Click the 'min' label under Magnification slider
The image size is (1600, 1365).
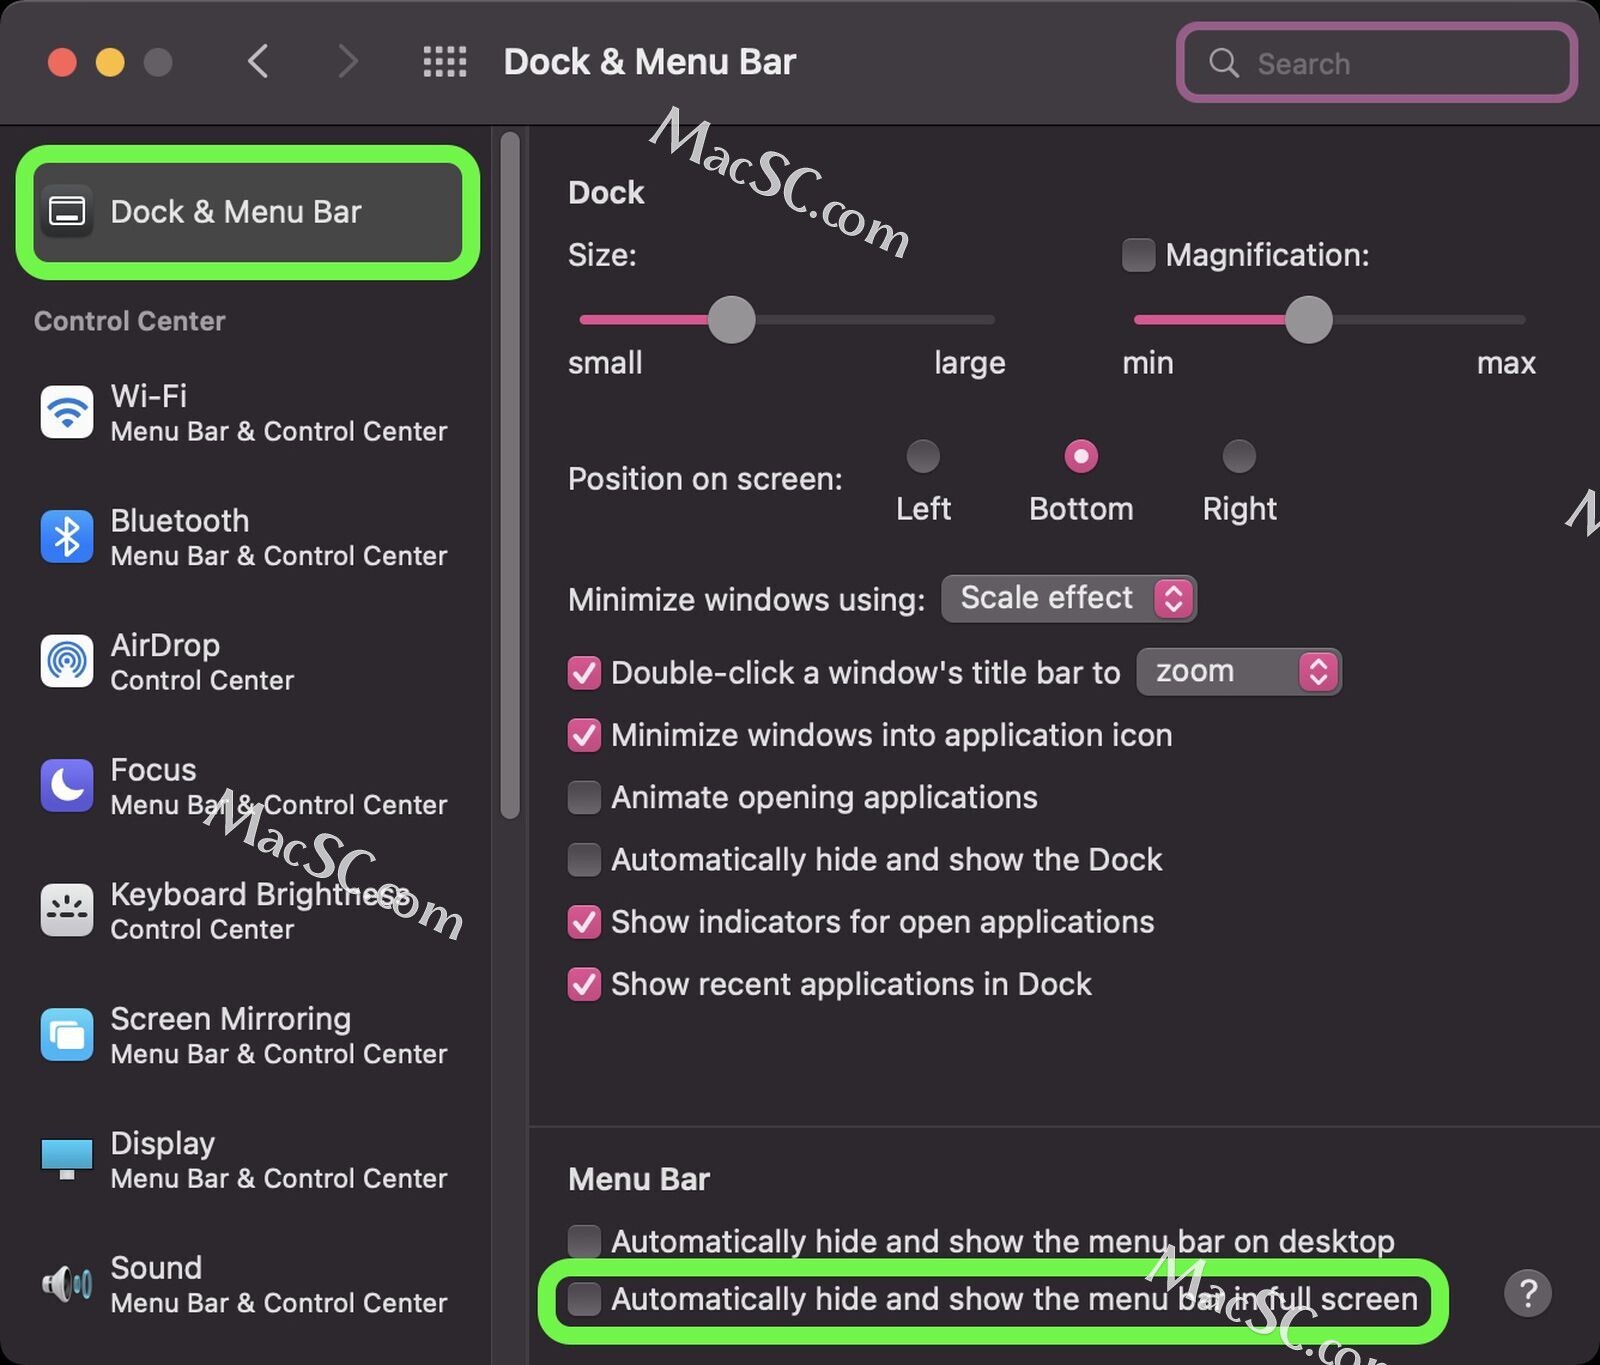(x=1148, y=363)
